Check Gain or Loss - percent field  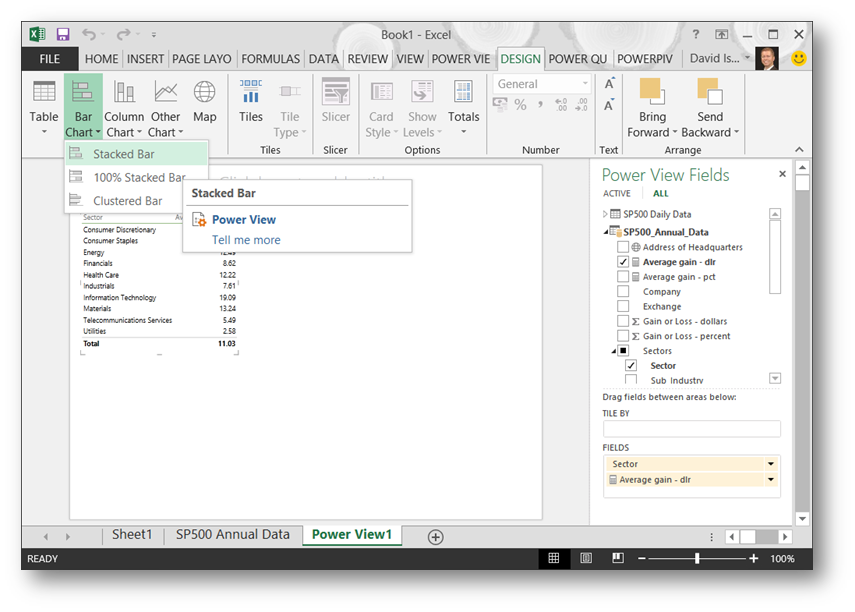623,335
